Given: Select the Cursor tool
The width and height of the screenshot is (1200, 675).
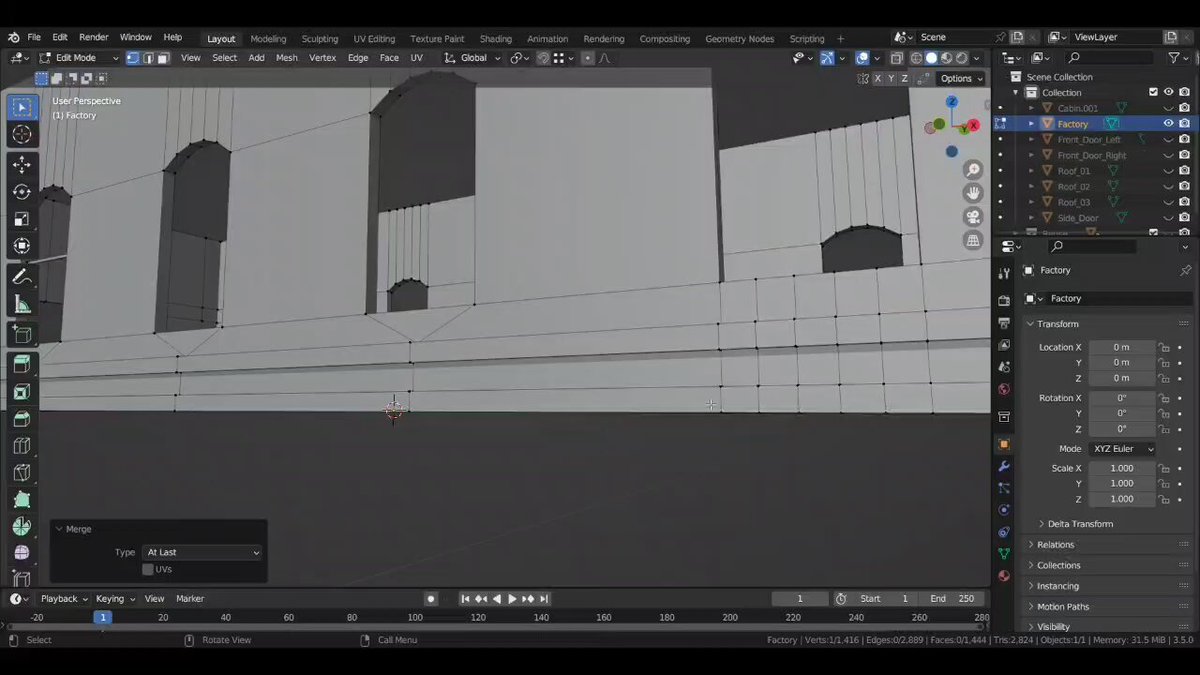Looking at the screenshot, I should point(22,134).
